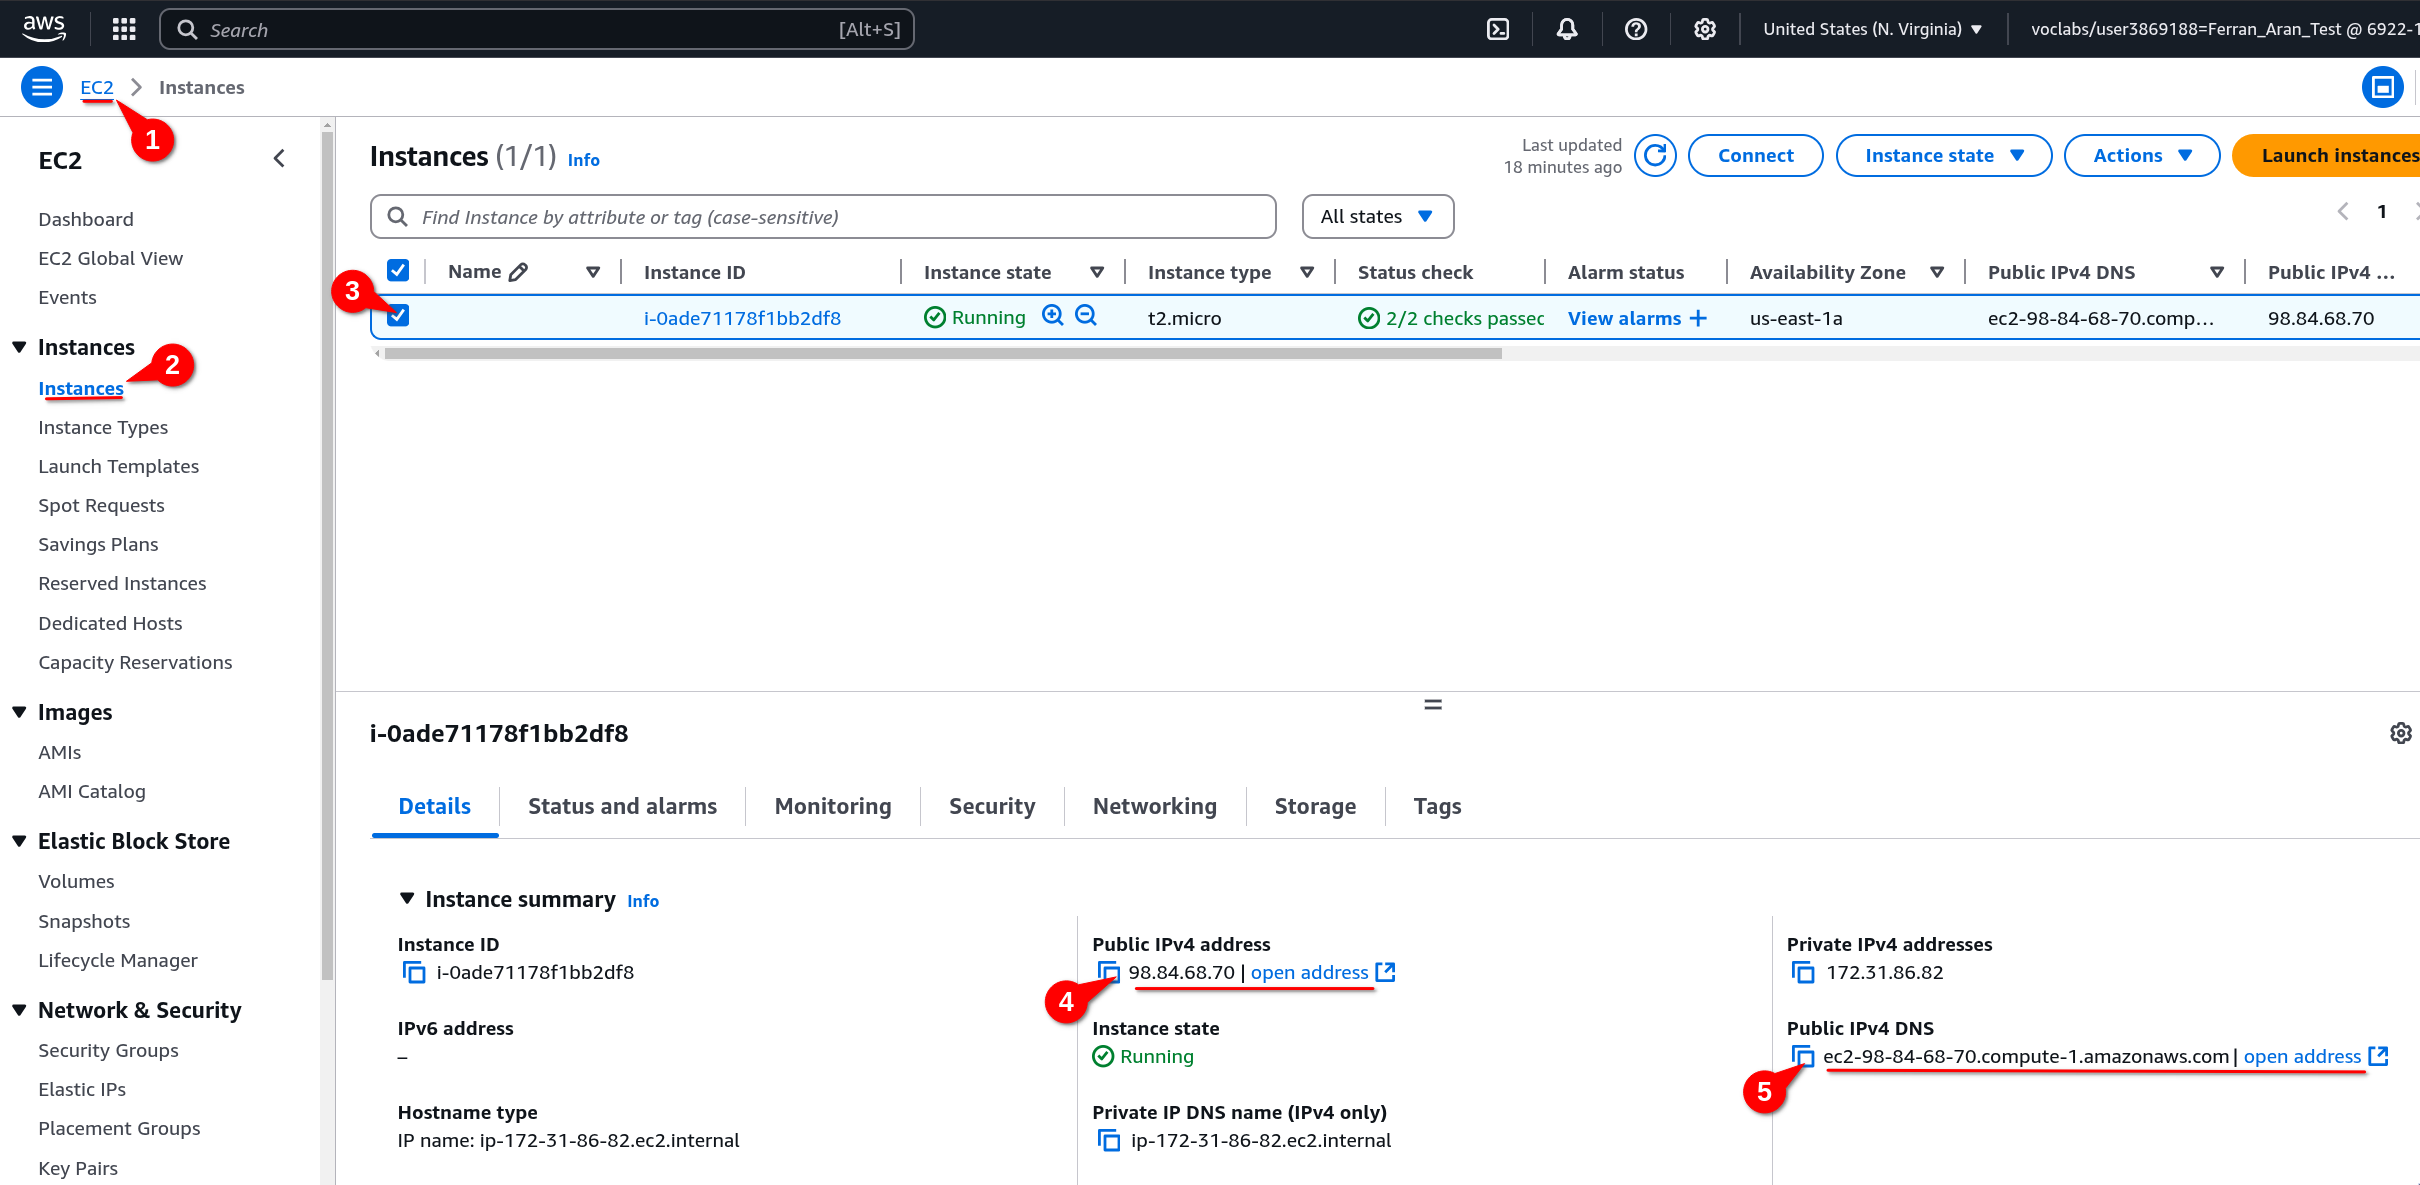Viewport: 2420px width, 1185px height.
Task: Copy the Public IPv4 DNS name
Action: pyautogui.click(x=1804, y=1057)
